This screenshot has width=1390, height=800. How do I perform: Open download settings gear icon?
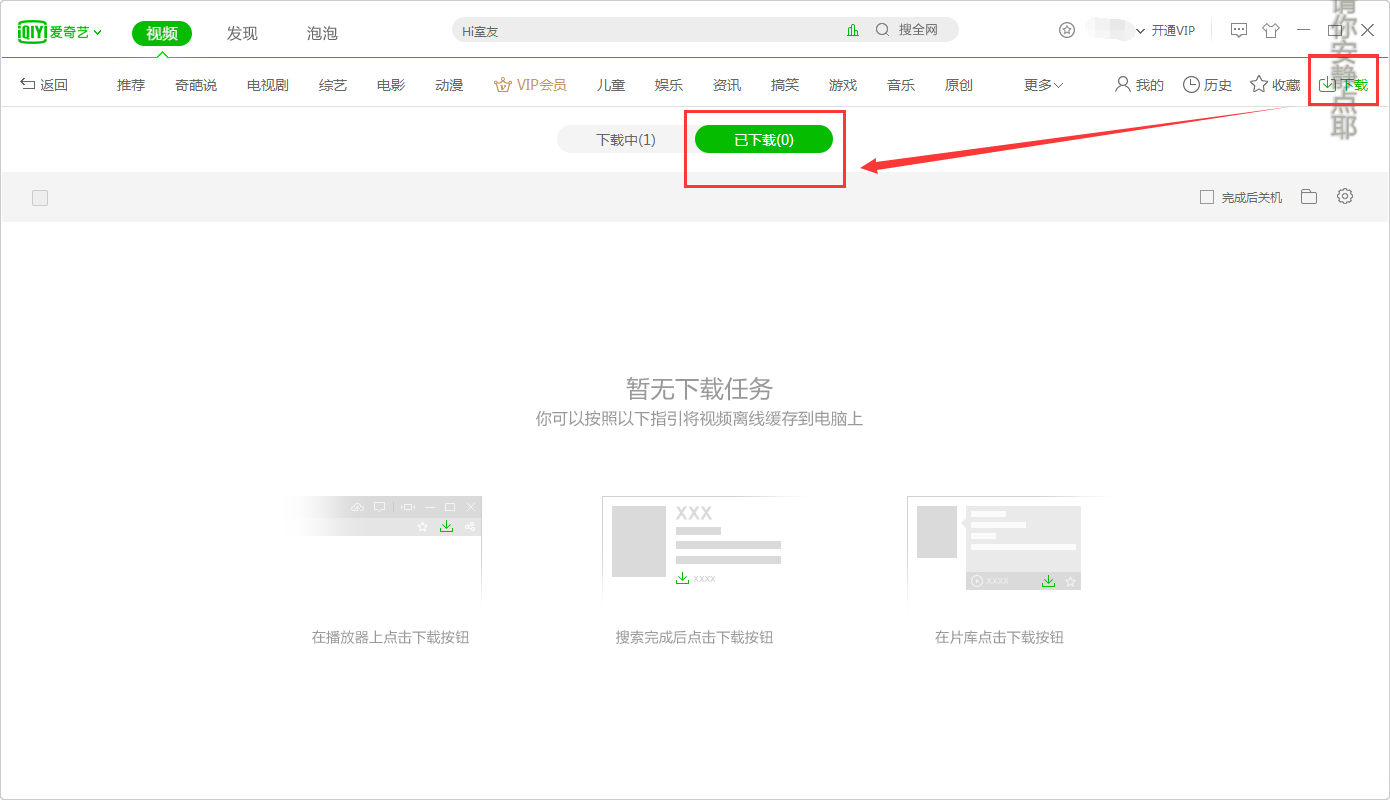click(1344, 196)
